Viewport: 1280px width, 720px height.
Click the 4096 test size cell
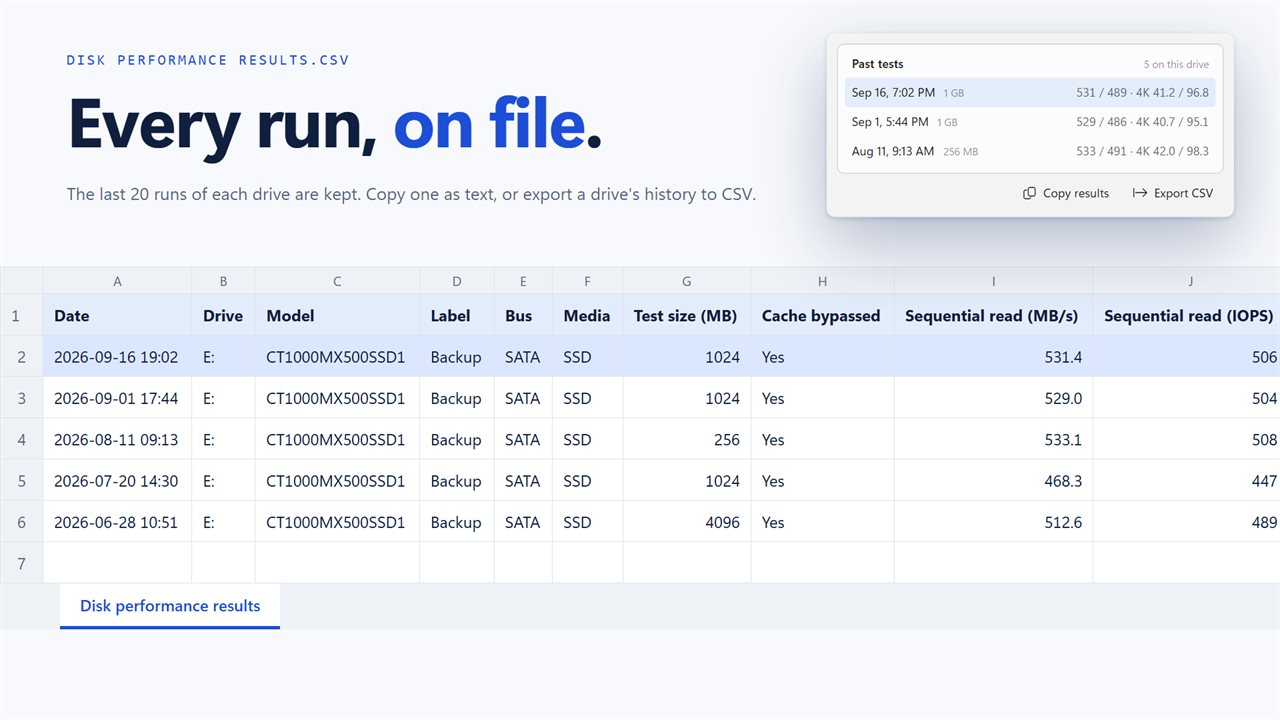tap(686, 522)
